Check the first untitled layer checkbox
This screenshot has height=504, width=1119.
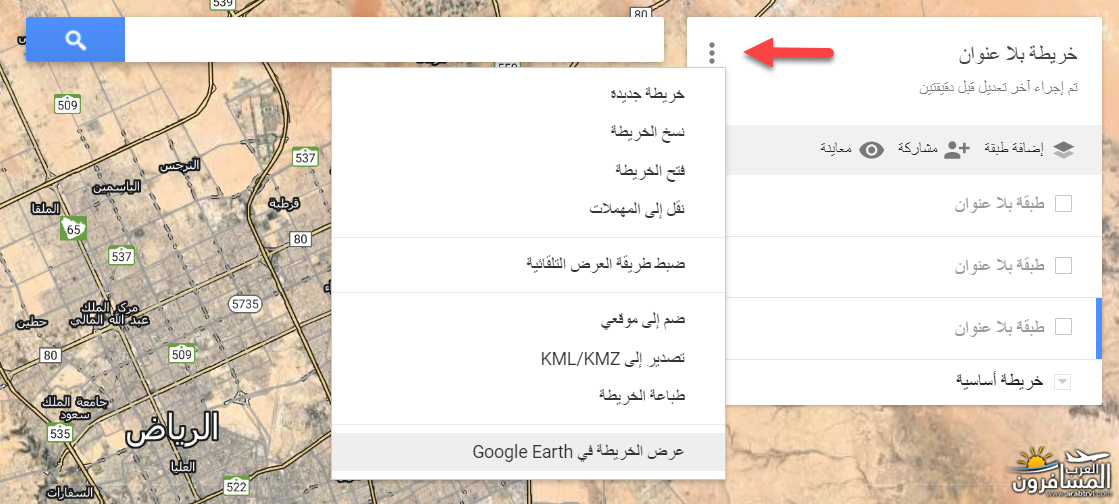pyautogui.click(x=1064, y=204)
